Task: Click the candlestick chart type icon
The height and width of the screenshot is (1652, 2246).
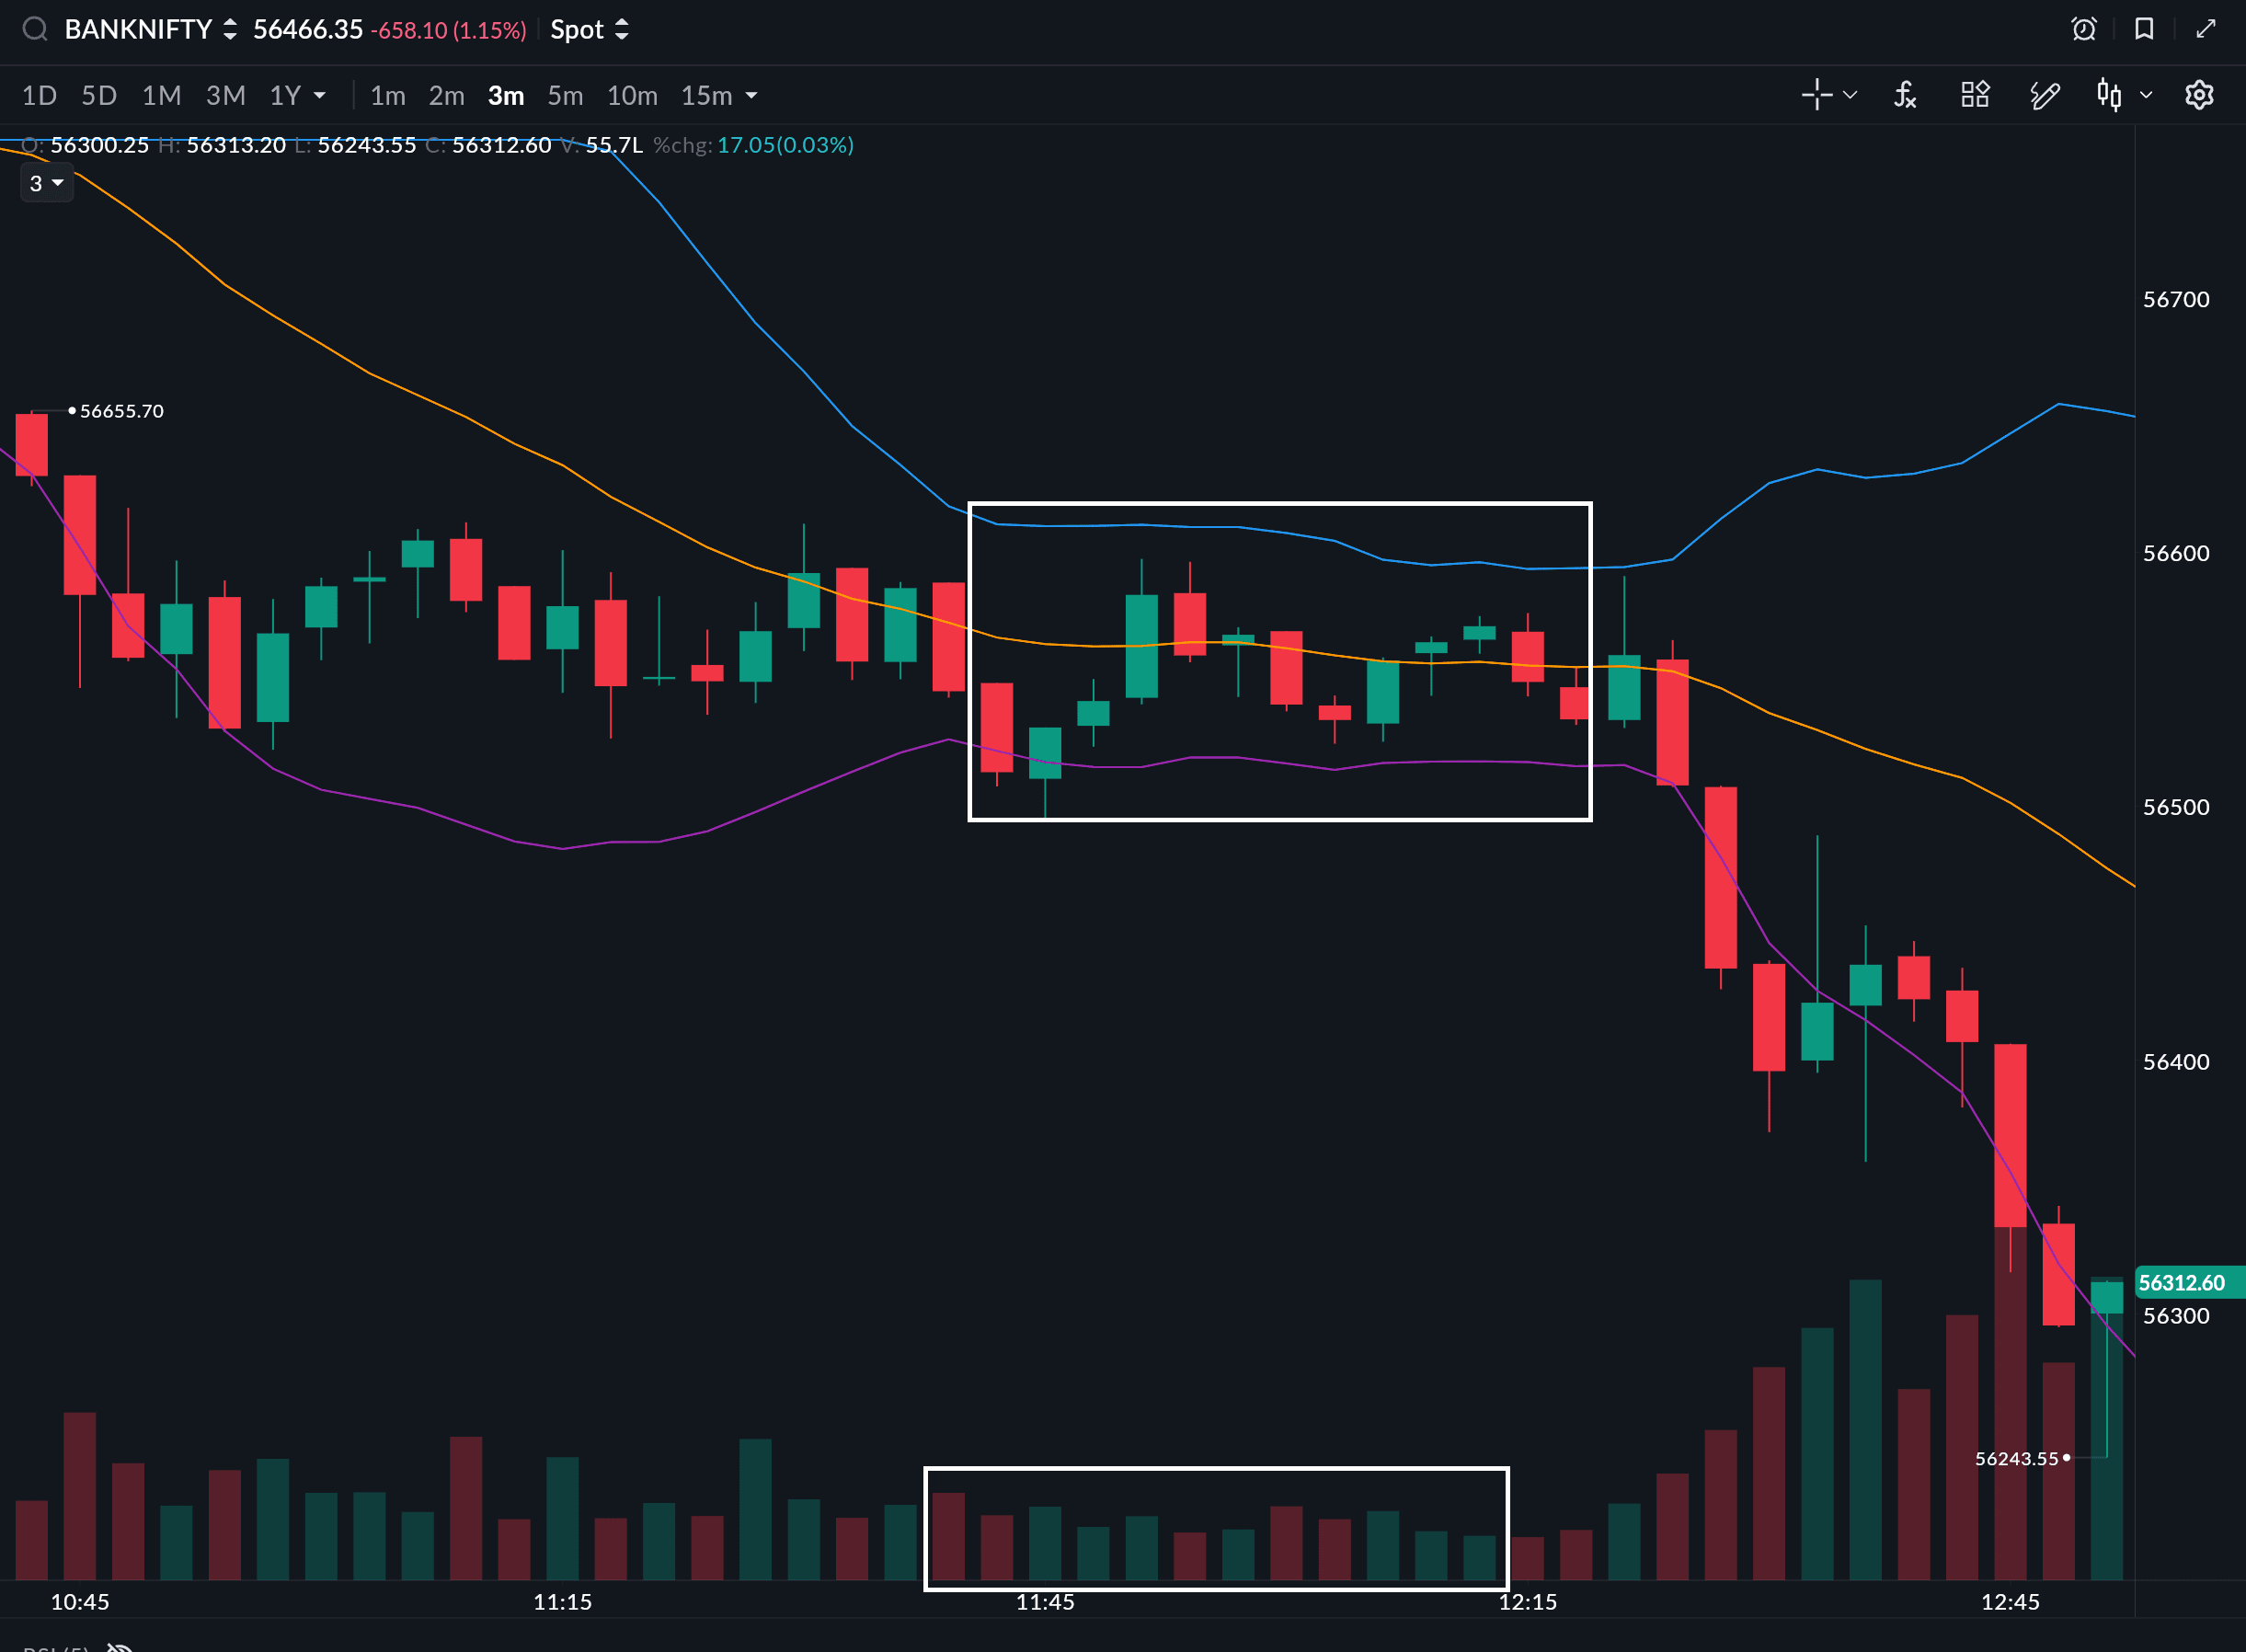Action: tap(2109, 95)
